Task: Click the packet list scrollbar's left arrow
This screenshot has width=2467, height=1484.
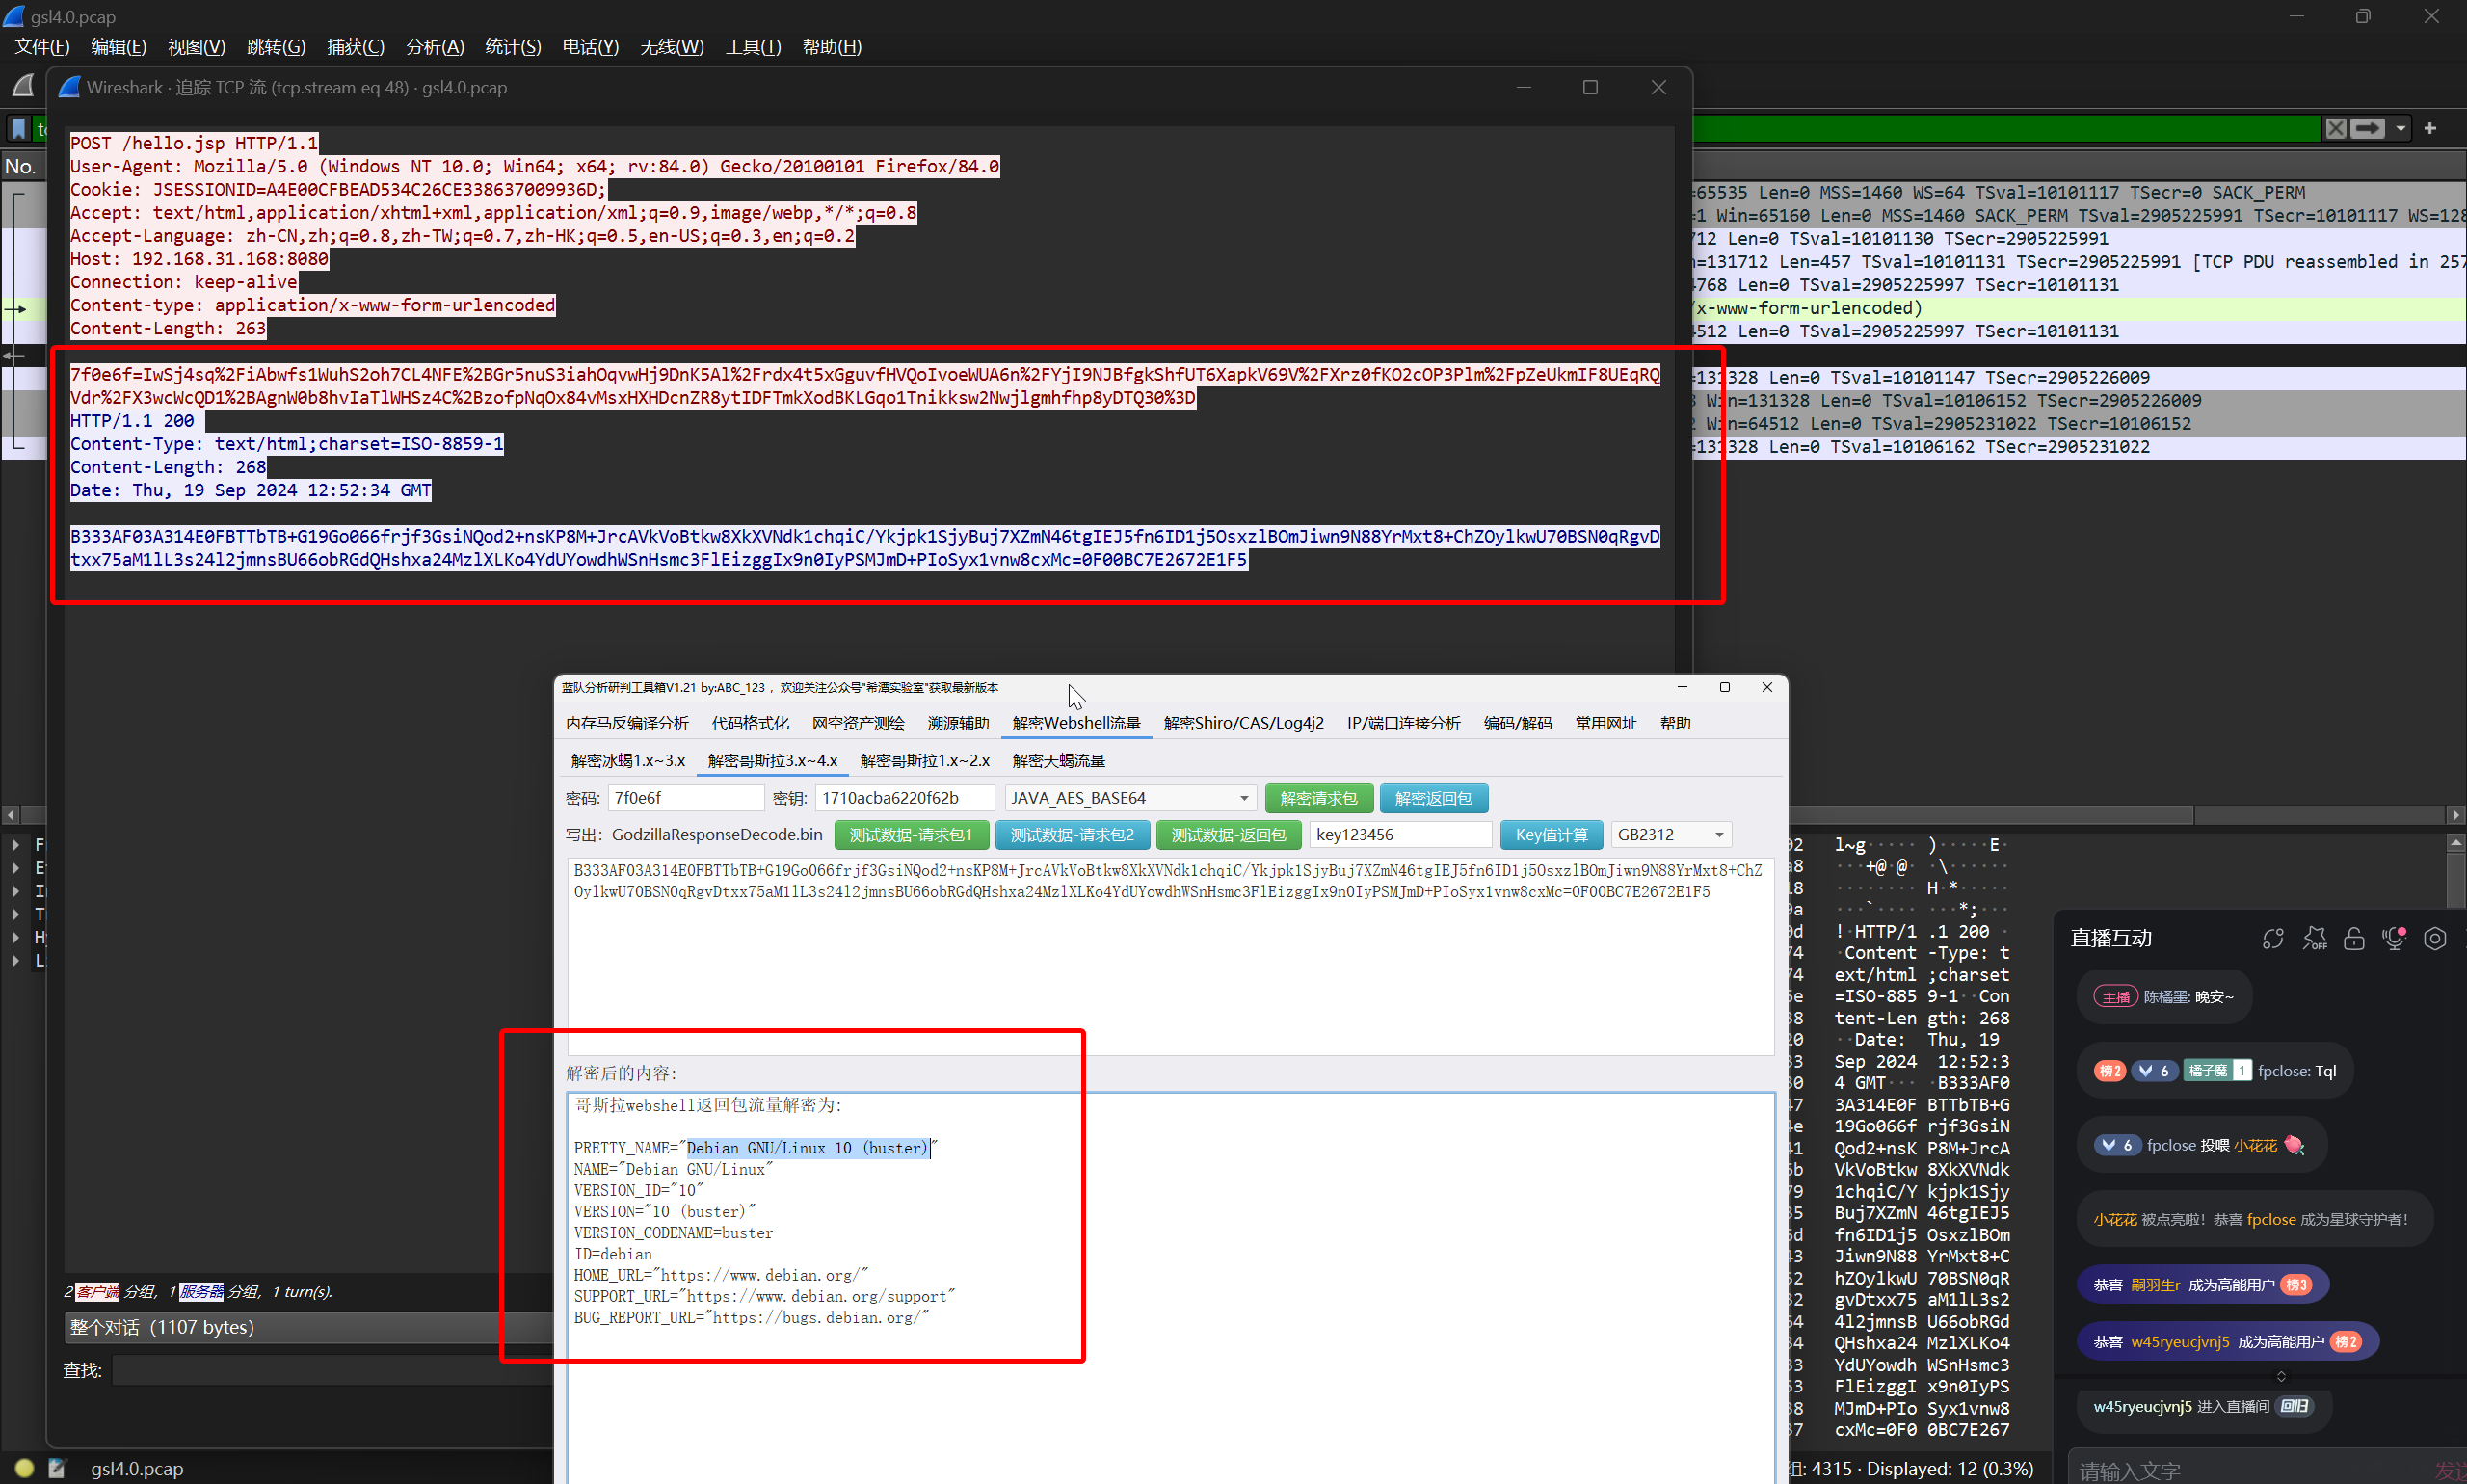Action: 10,815
